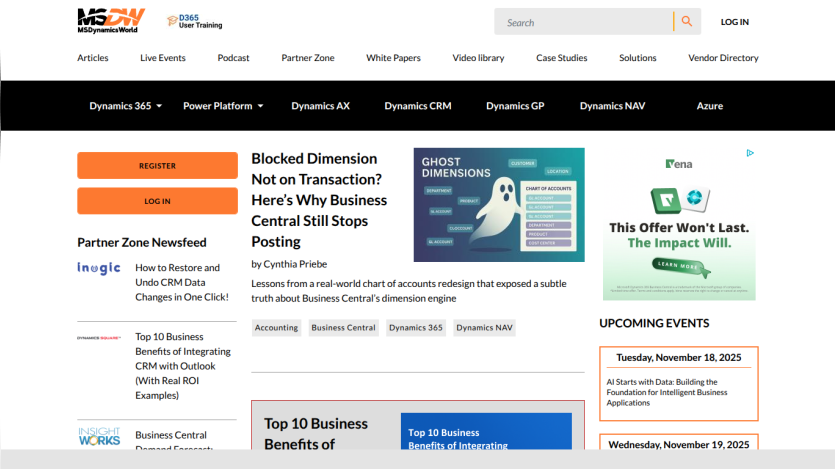
Task: Click the Vena logo in advertisement
Action: point(679,164)
